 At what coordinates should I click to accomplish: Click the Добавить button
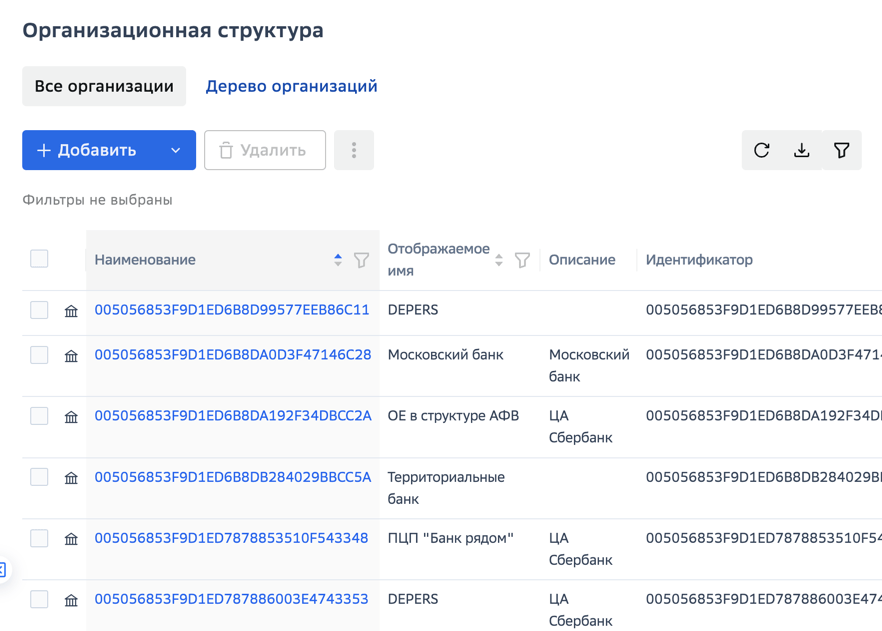(x=109, y=150)
